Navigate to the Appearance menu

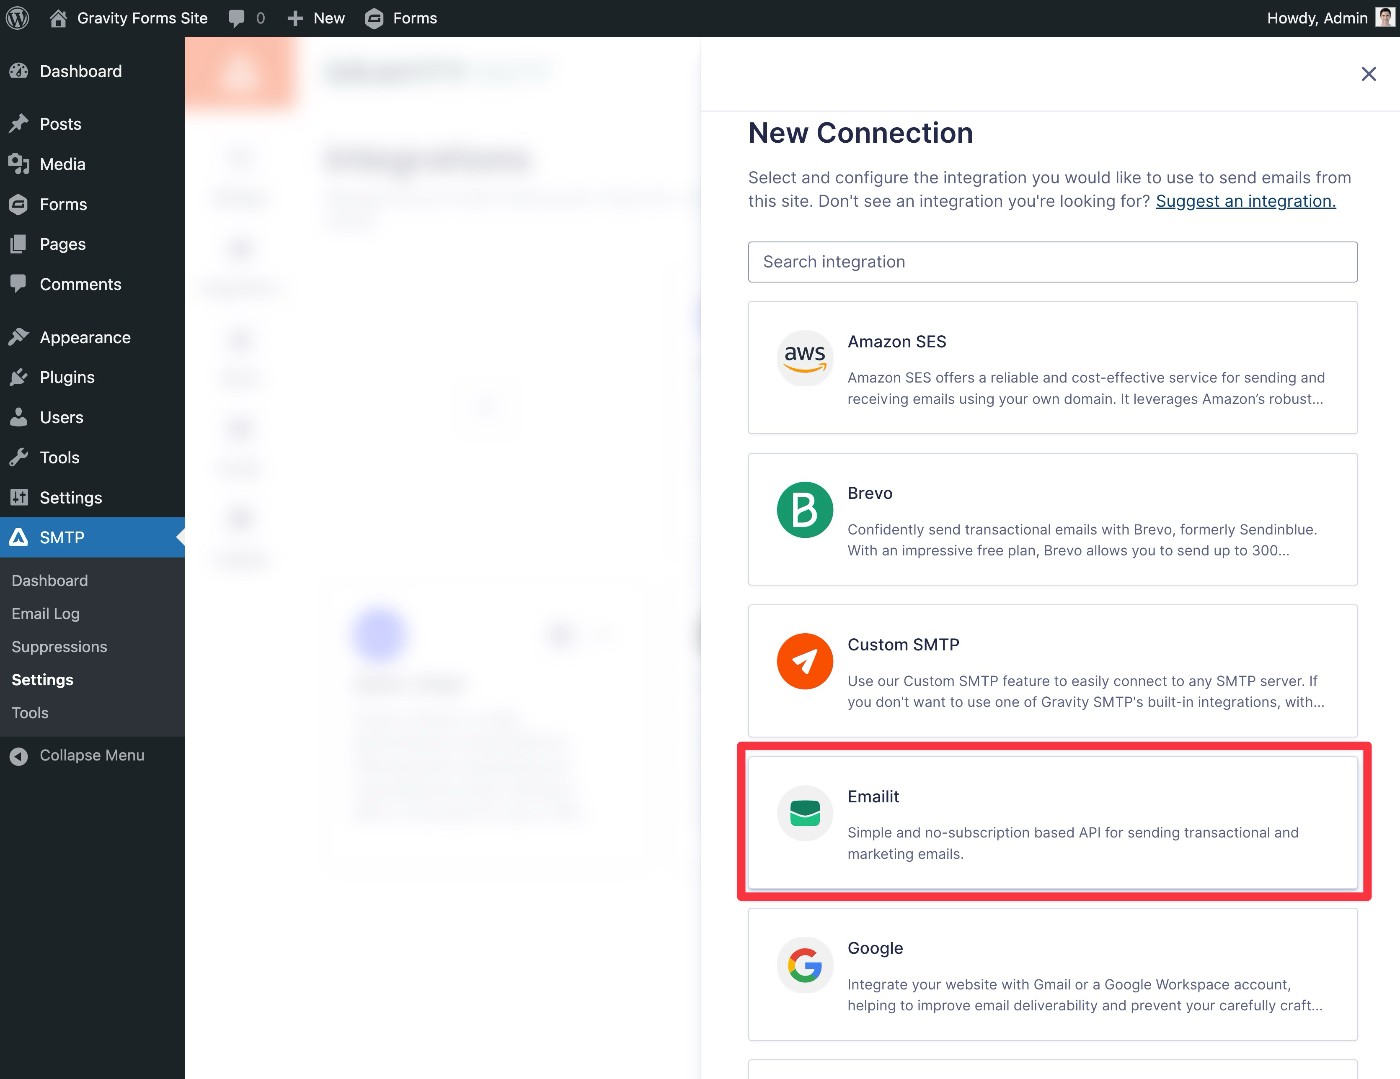coord(85,337)
